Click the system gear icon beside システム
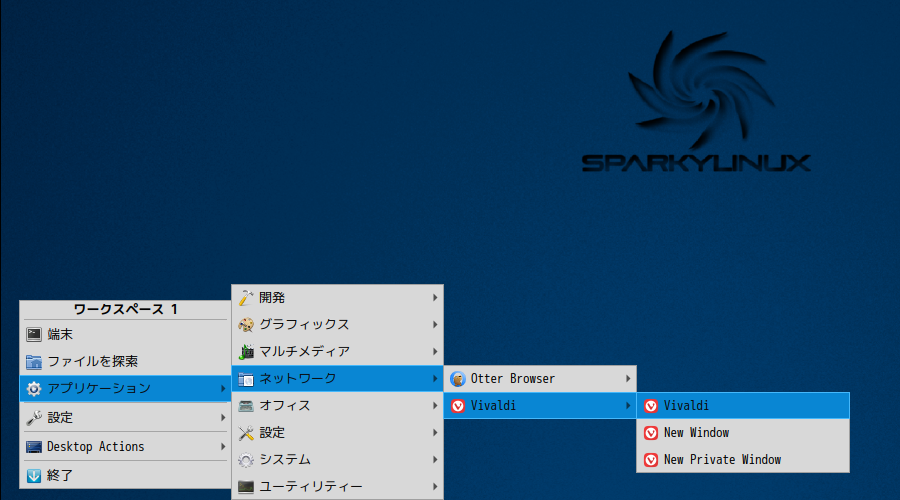Screen dimensions: 900x500 [x=246, y=460]
